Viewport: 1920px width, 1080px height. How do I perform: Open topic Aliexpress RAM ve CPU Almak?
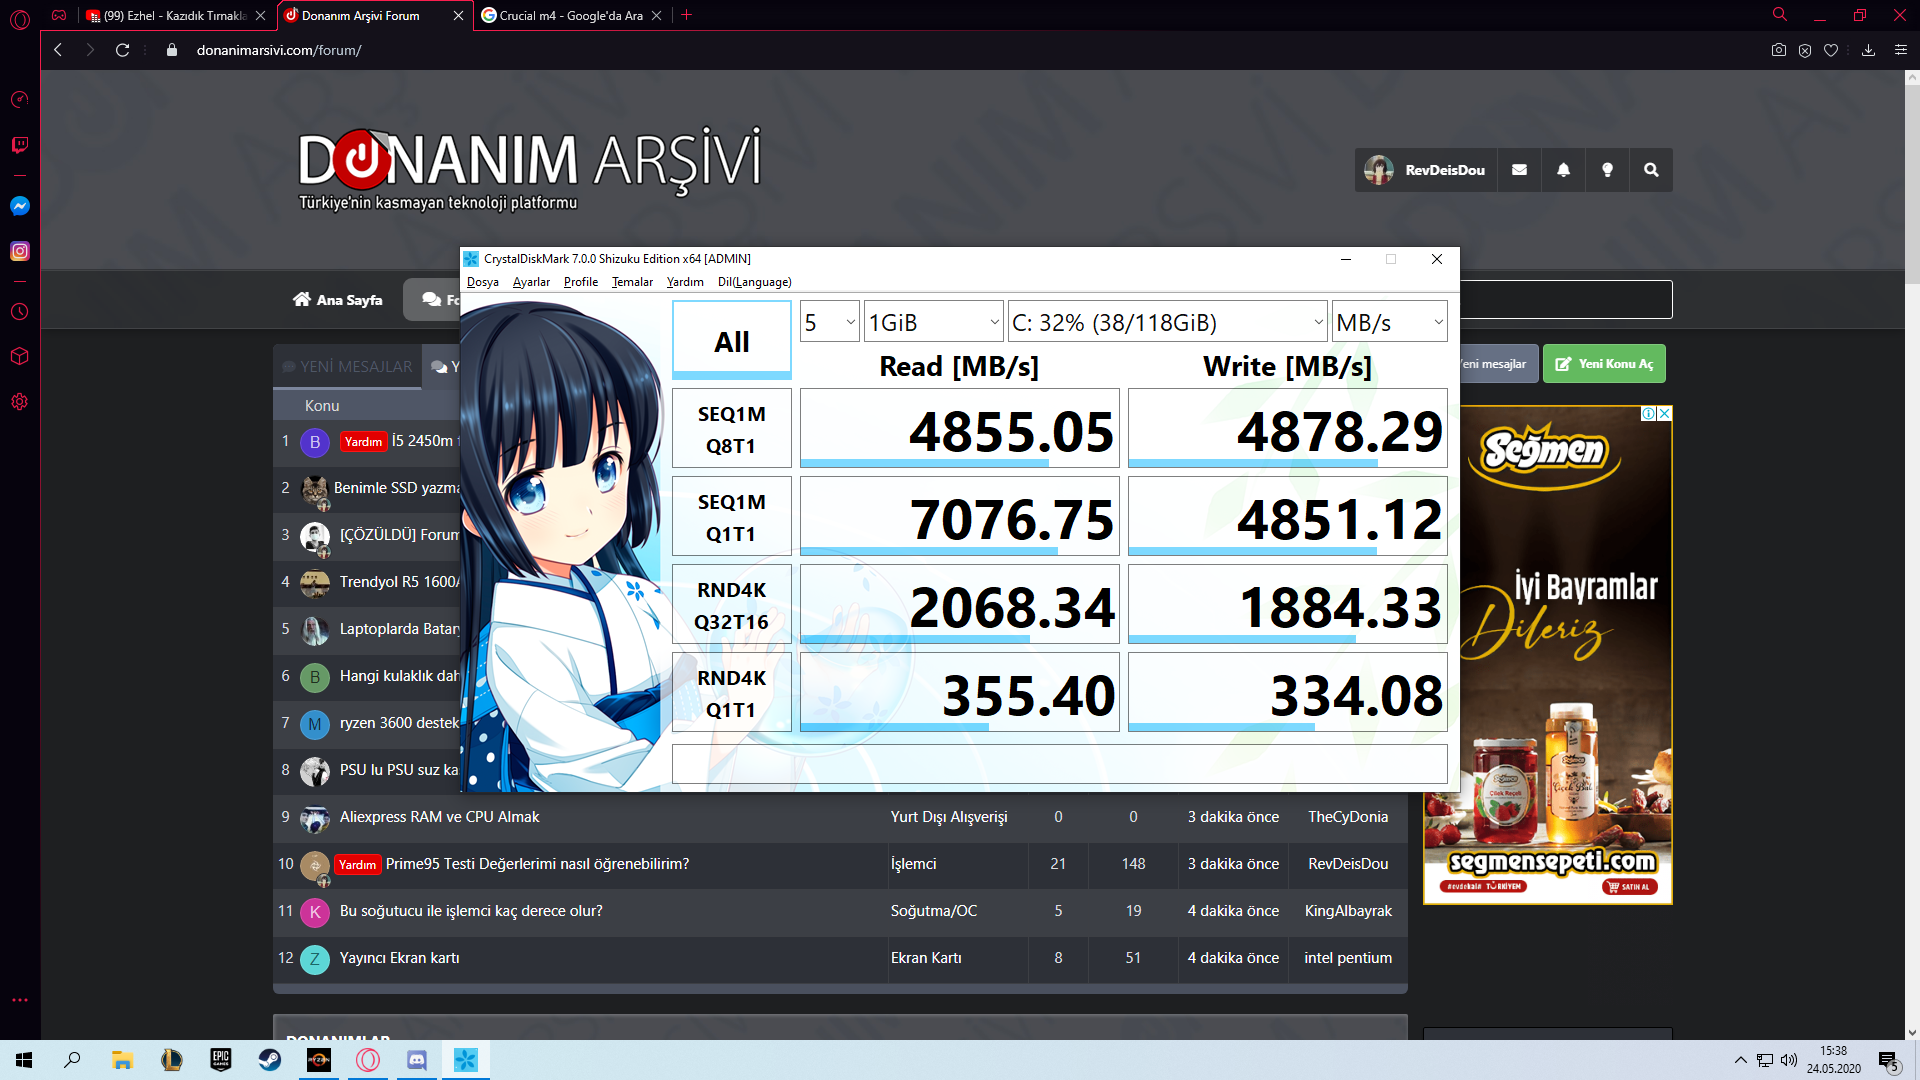439,817
